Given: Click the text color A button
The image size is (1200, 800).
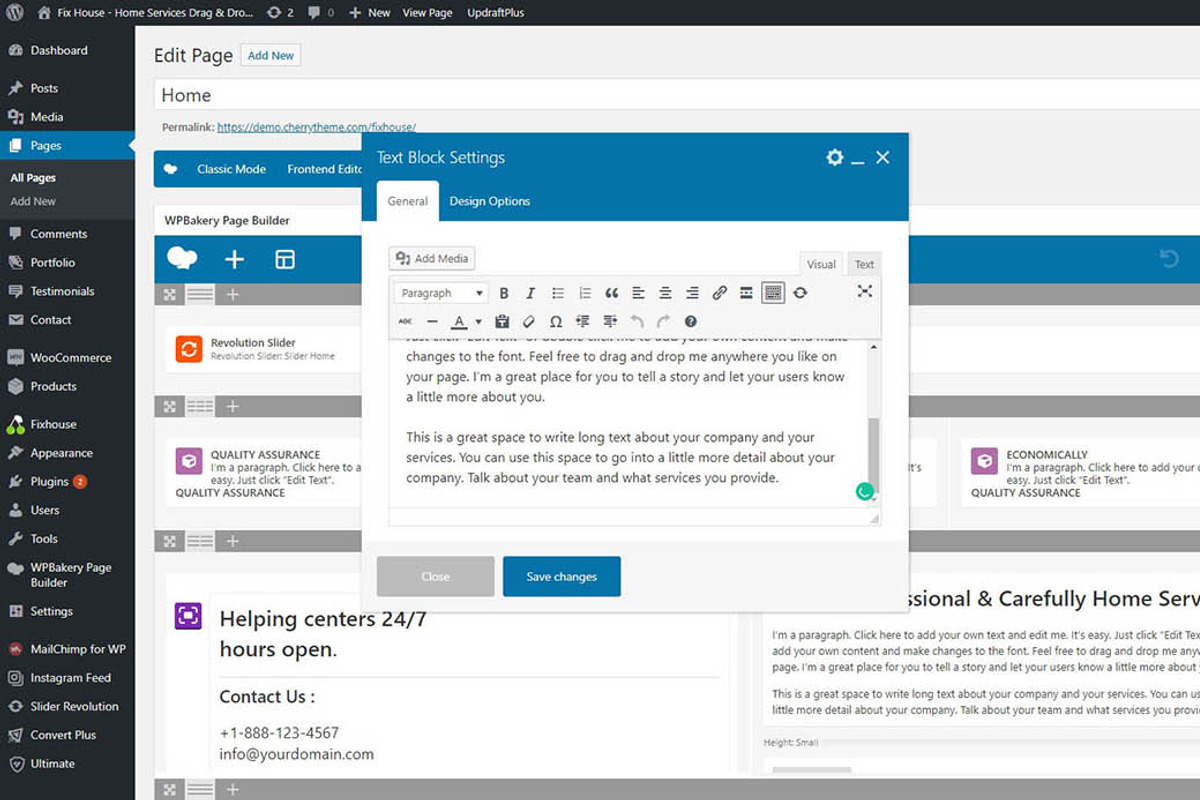Looking at the screenshot, I should (459, 321).
